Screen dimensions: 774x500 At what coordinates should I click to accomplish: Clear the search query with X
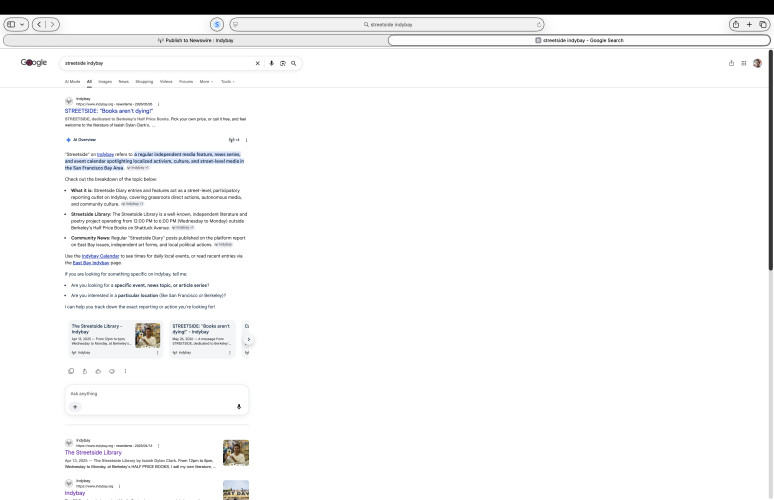(257, 63)
